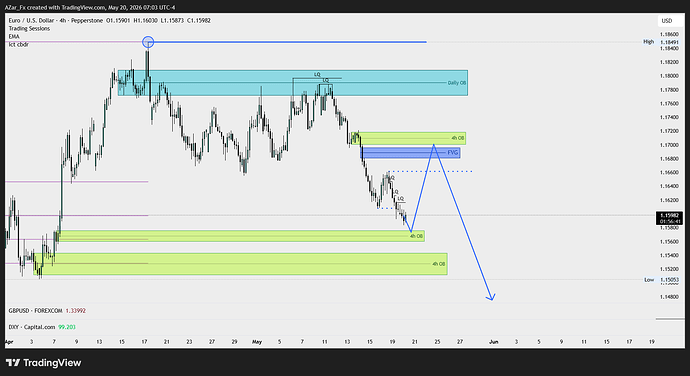Image resolution: width=690 pixels, height=376 pixels.
Task: Click the topmost LQ label over Daily OB
Action: click(x=317, y=75)
